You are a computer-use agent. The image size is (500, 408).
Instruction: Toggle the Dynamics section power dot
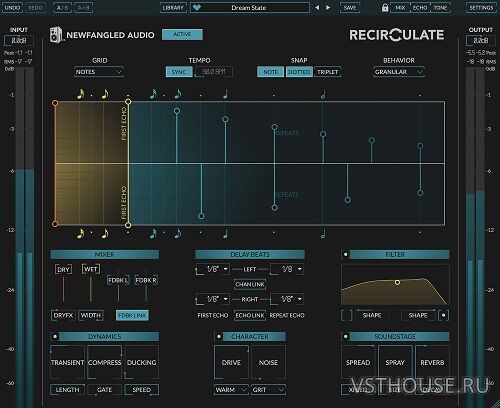coord(55,336)
